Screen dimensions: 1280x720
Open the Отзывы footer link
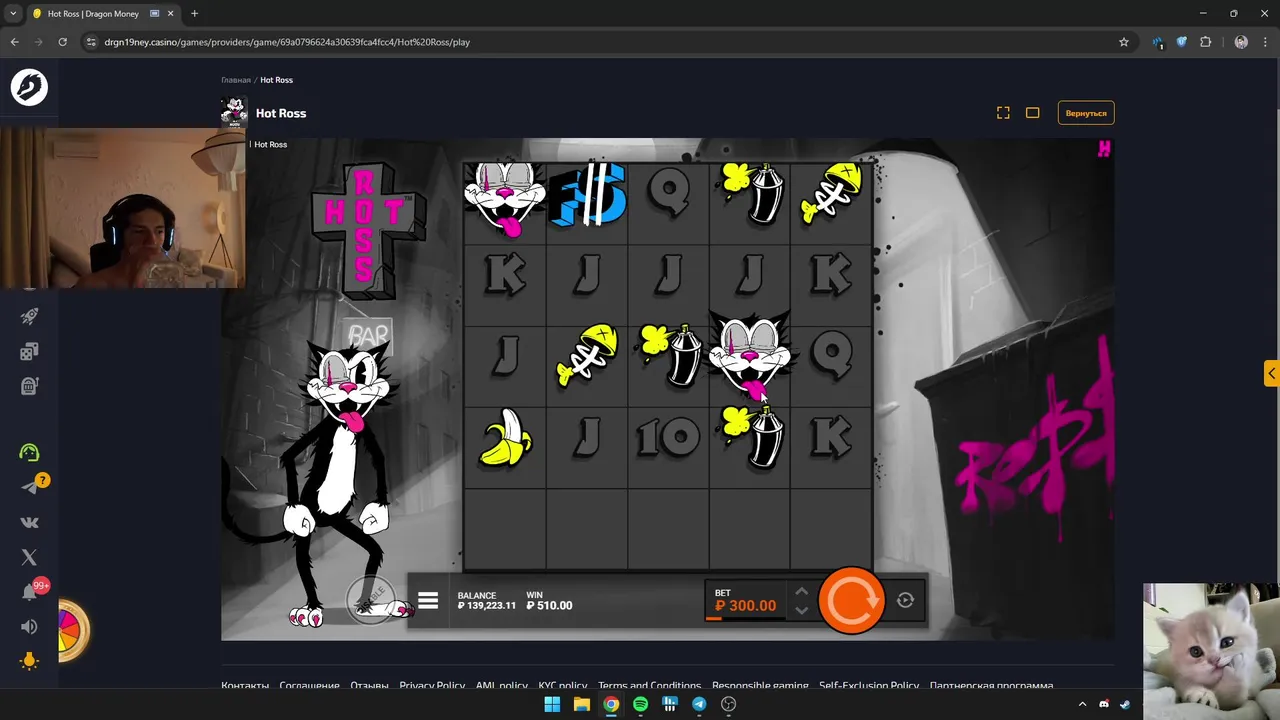pyautogui.click(x=369, y=686)
